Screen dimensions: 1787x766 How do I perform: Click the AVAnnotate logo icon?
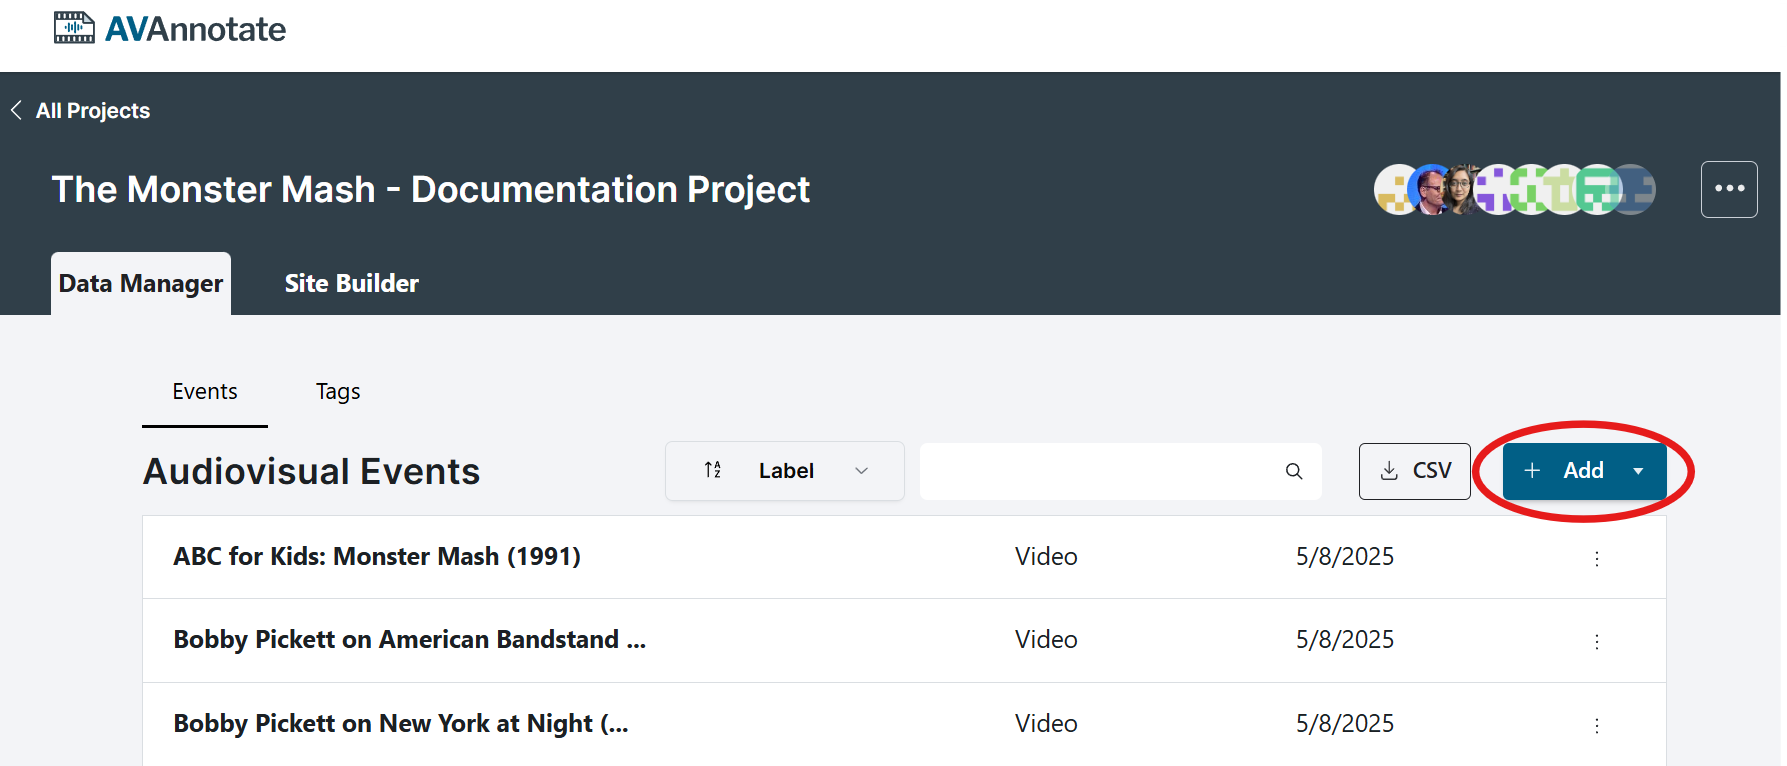pos(74,28)
